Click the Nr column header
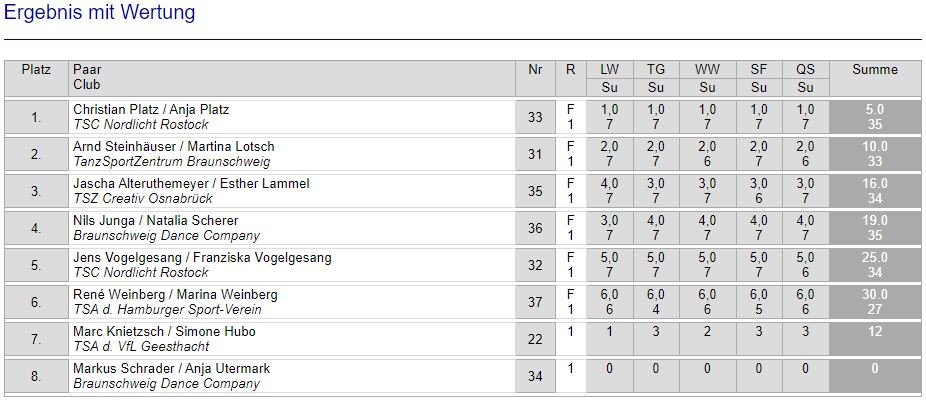The height and width of the screenshot is (400, 926). [x=535, y=70]
